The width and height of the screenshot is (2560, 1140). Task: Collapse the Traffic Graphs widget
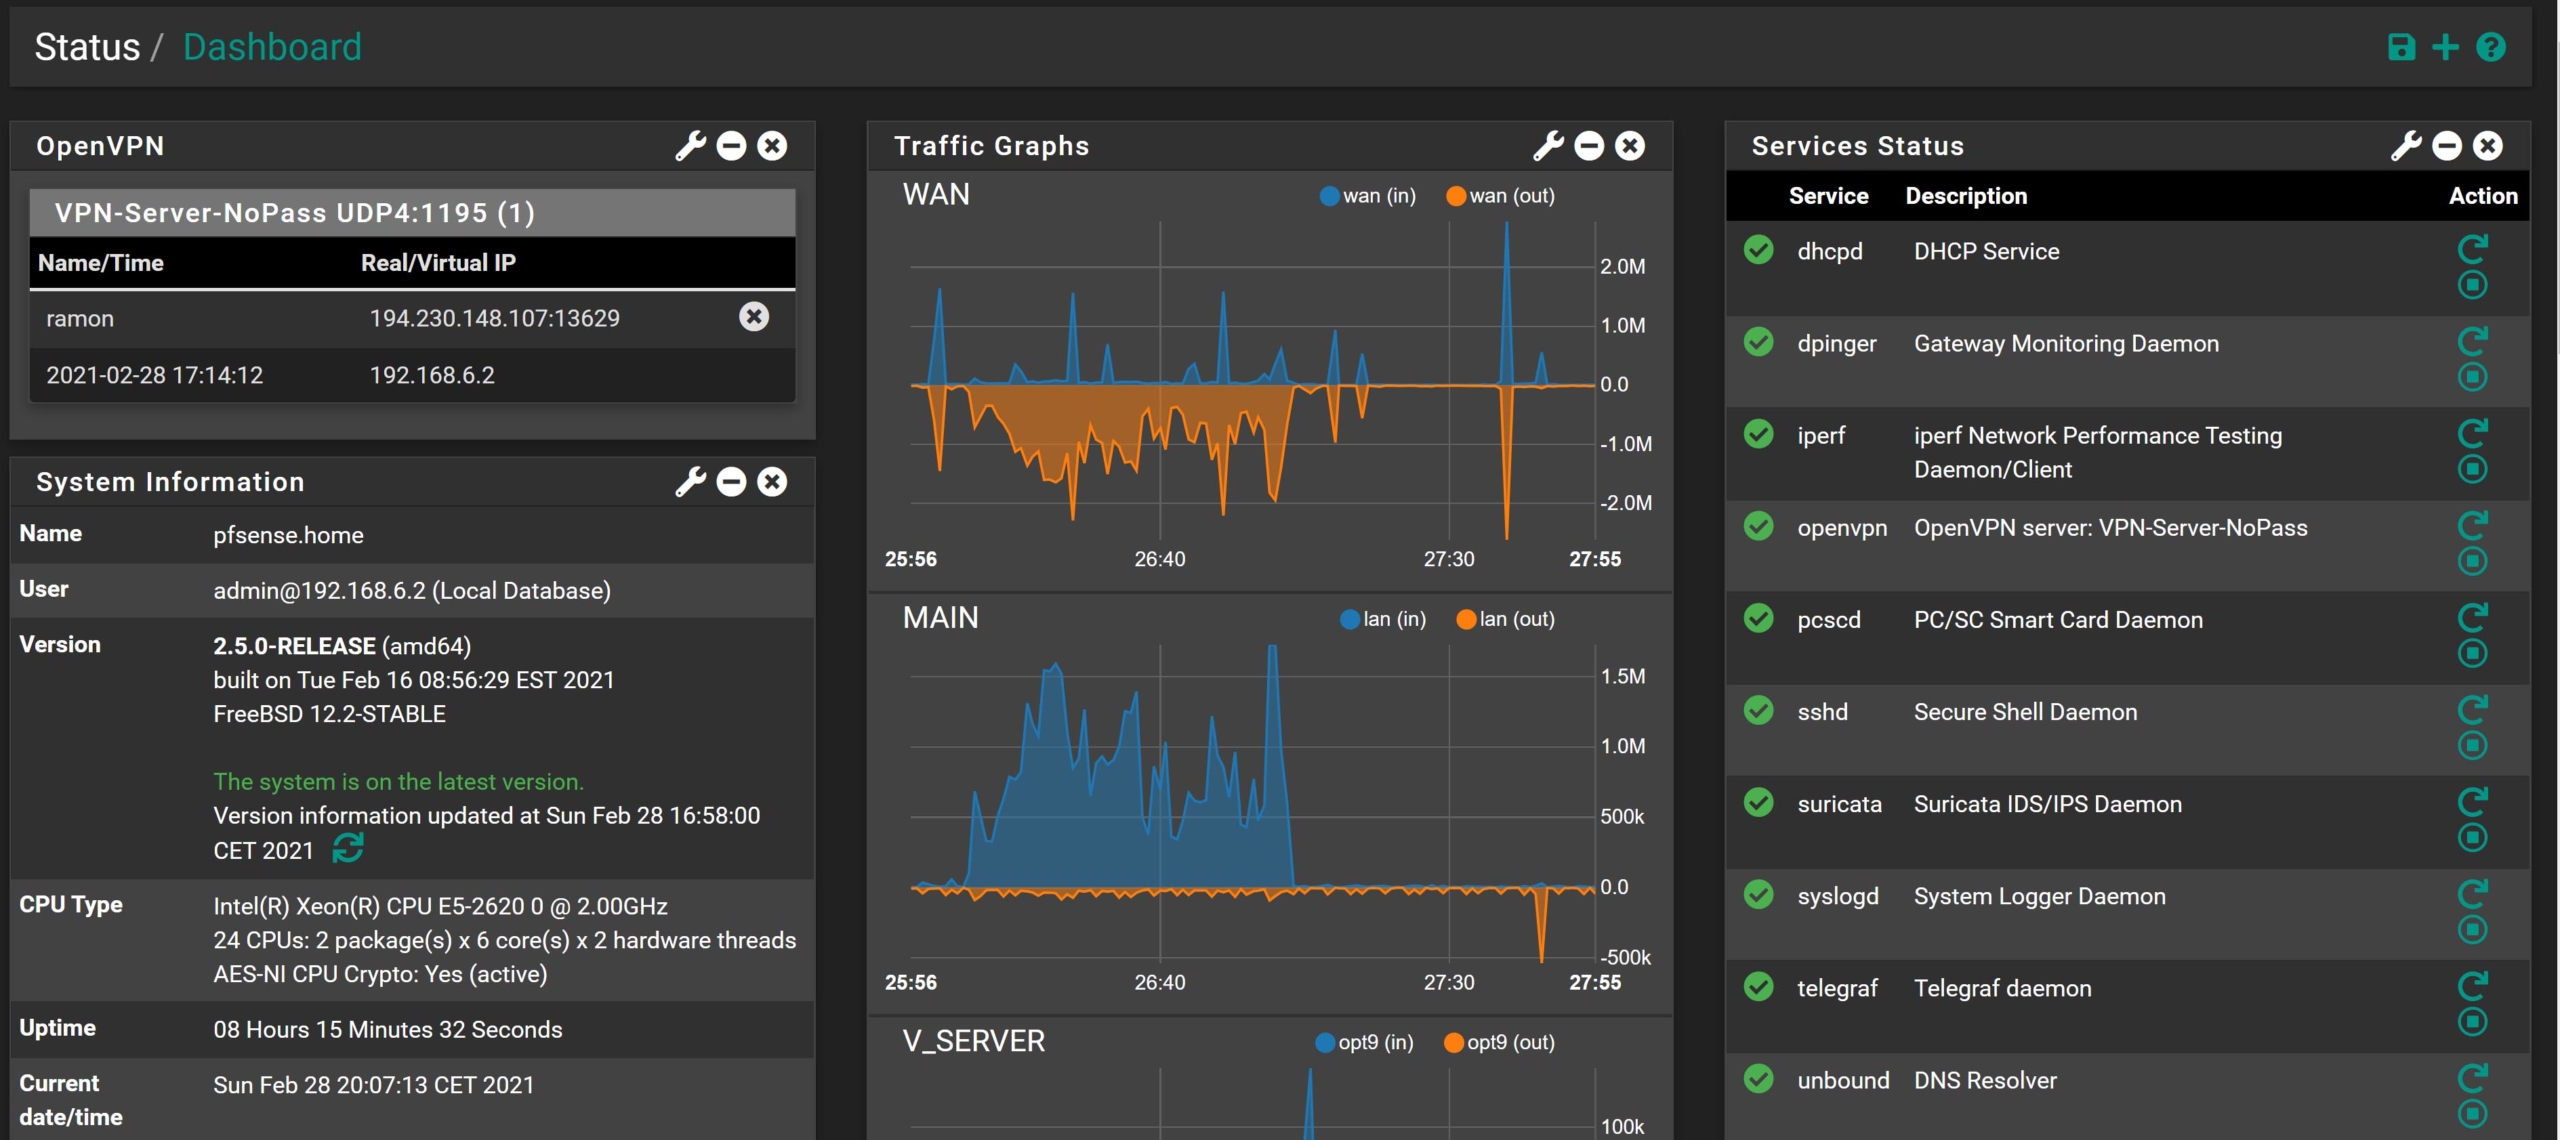pos(1589,146)
